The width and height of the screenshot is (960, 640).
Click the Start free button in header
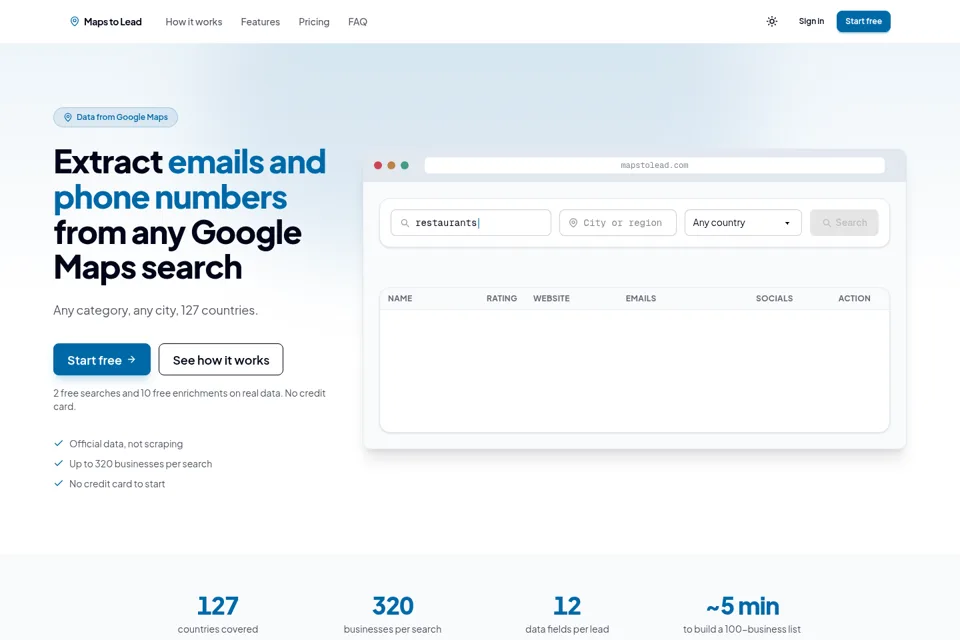pos(863,21)
